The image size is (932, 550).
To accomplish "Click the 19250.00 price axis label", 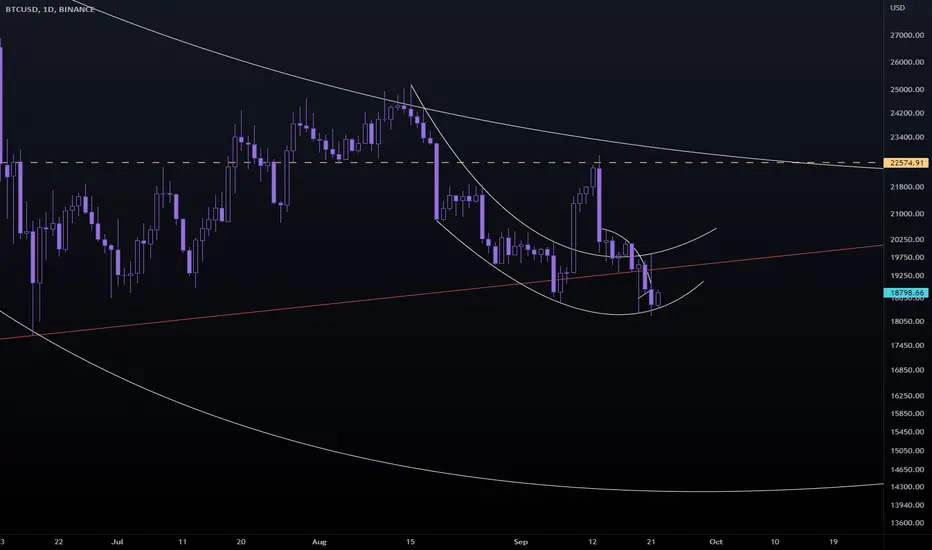I will pos(907,275).
